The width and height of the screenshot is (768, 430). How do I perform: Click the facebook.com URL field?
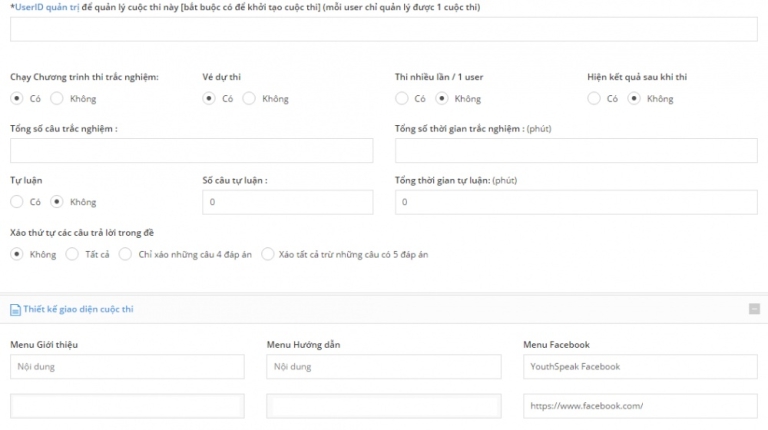pyautogui.click(x=640, y=406)
